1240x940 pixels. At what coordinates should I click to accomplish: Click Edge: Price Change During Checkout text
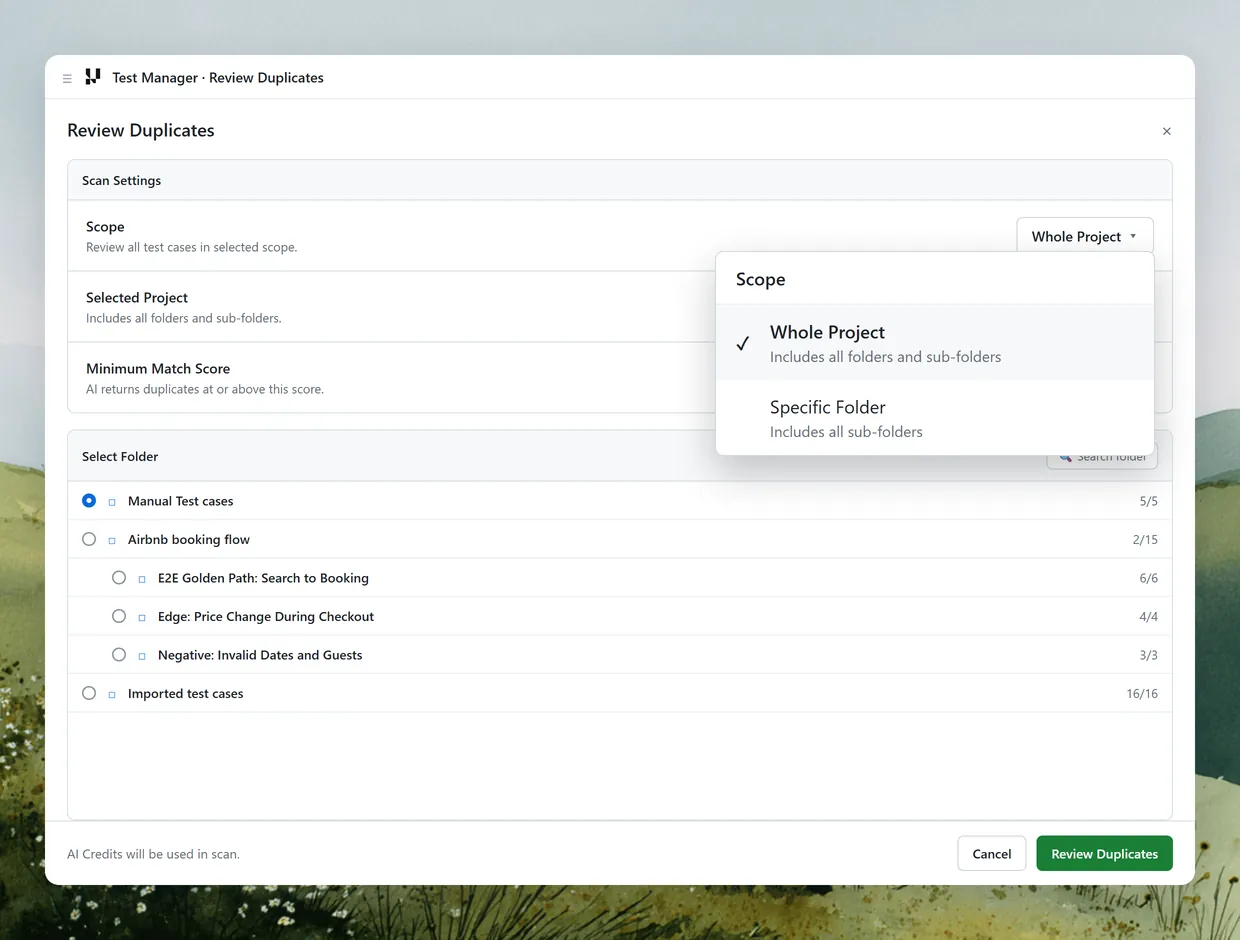click(x=266, y=616)
